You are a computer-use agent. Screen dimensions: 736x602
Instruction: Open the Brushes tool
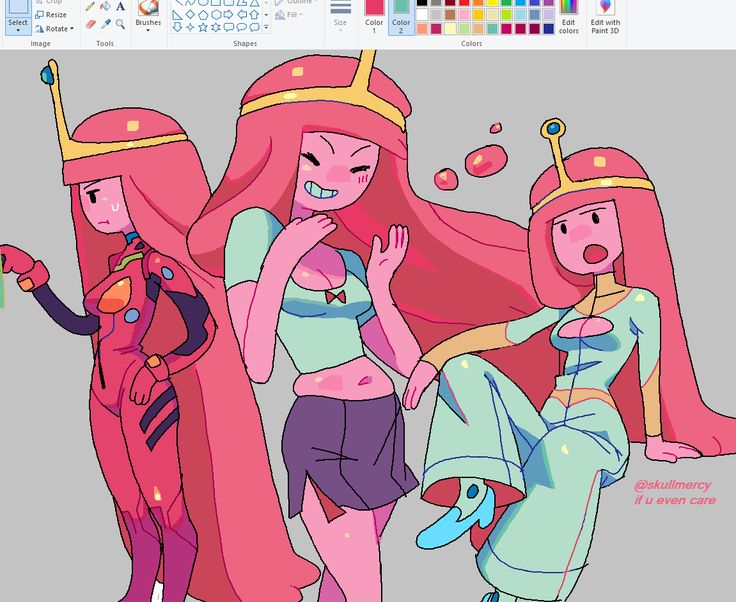coord(148,14)
